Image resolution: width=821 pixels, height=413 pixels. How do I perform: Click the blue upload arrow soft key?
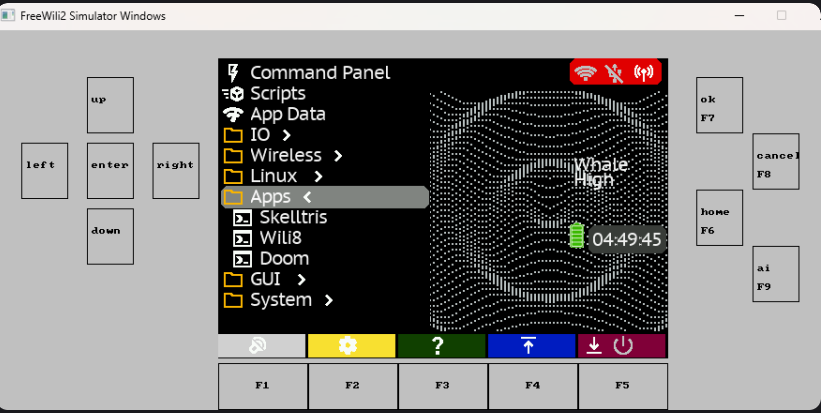[x=531, y=346]
